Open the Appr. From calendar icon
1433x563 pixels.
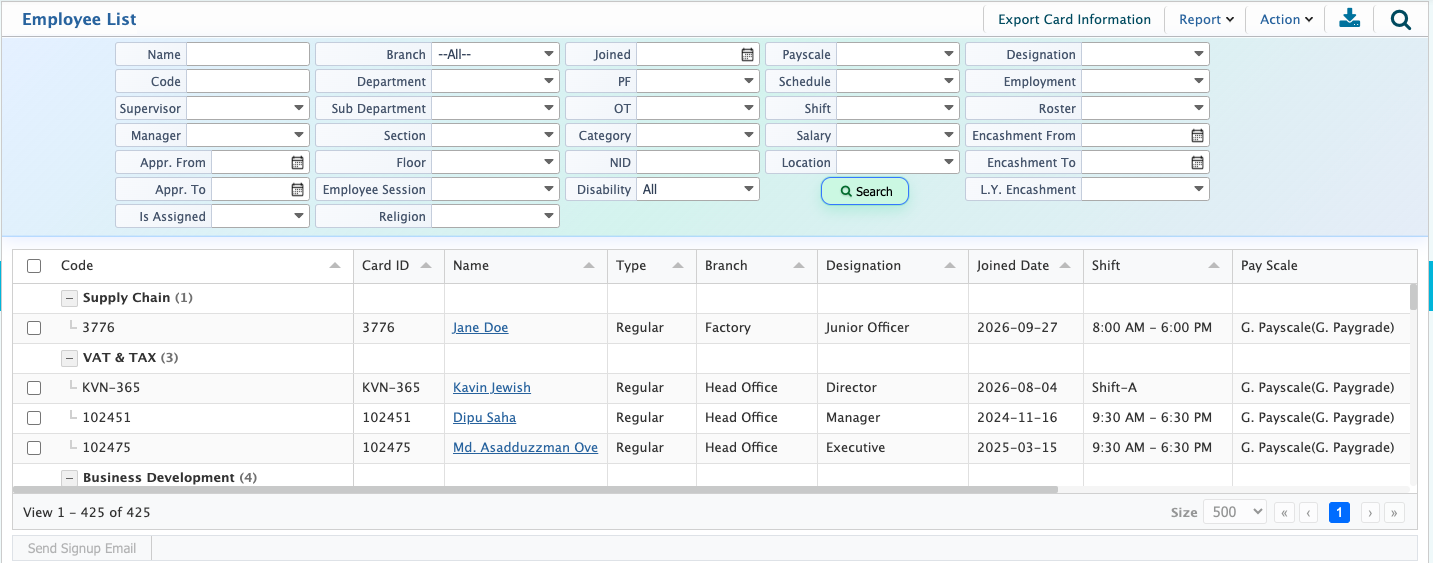[297, 162]
